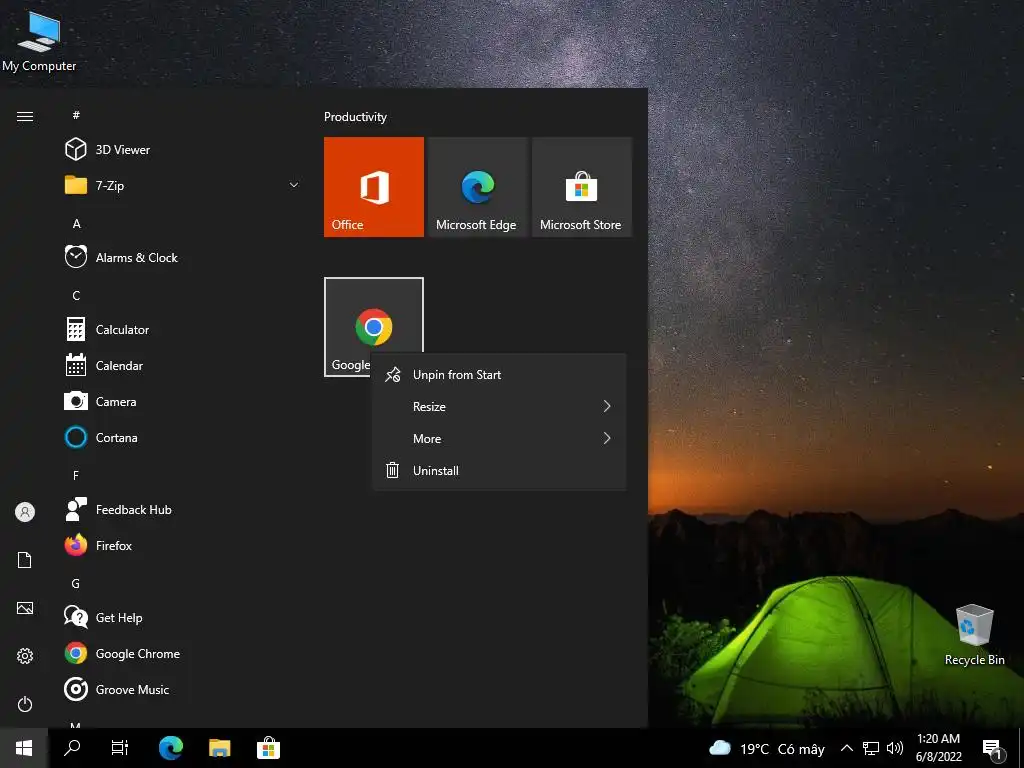
Task: Select the Recycle Bin desktop icon
Action: pyautogui.click(x=974, y=635)
